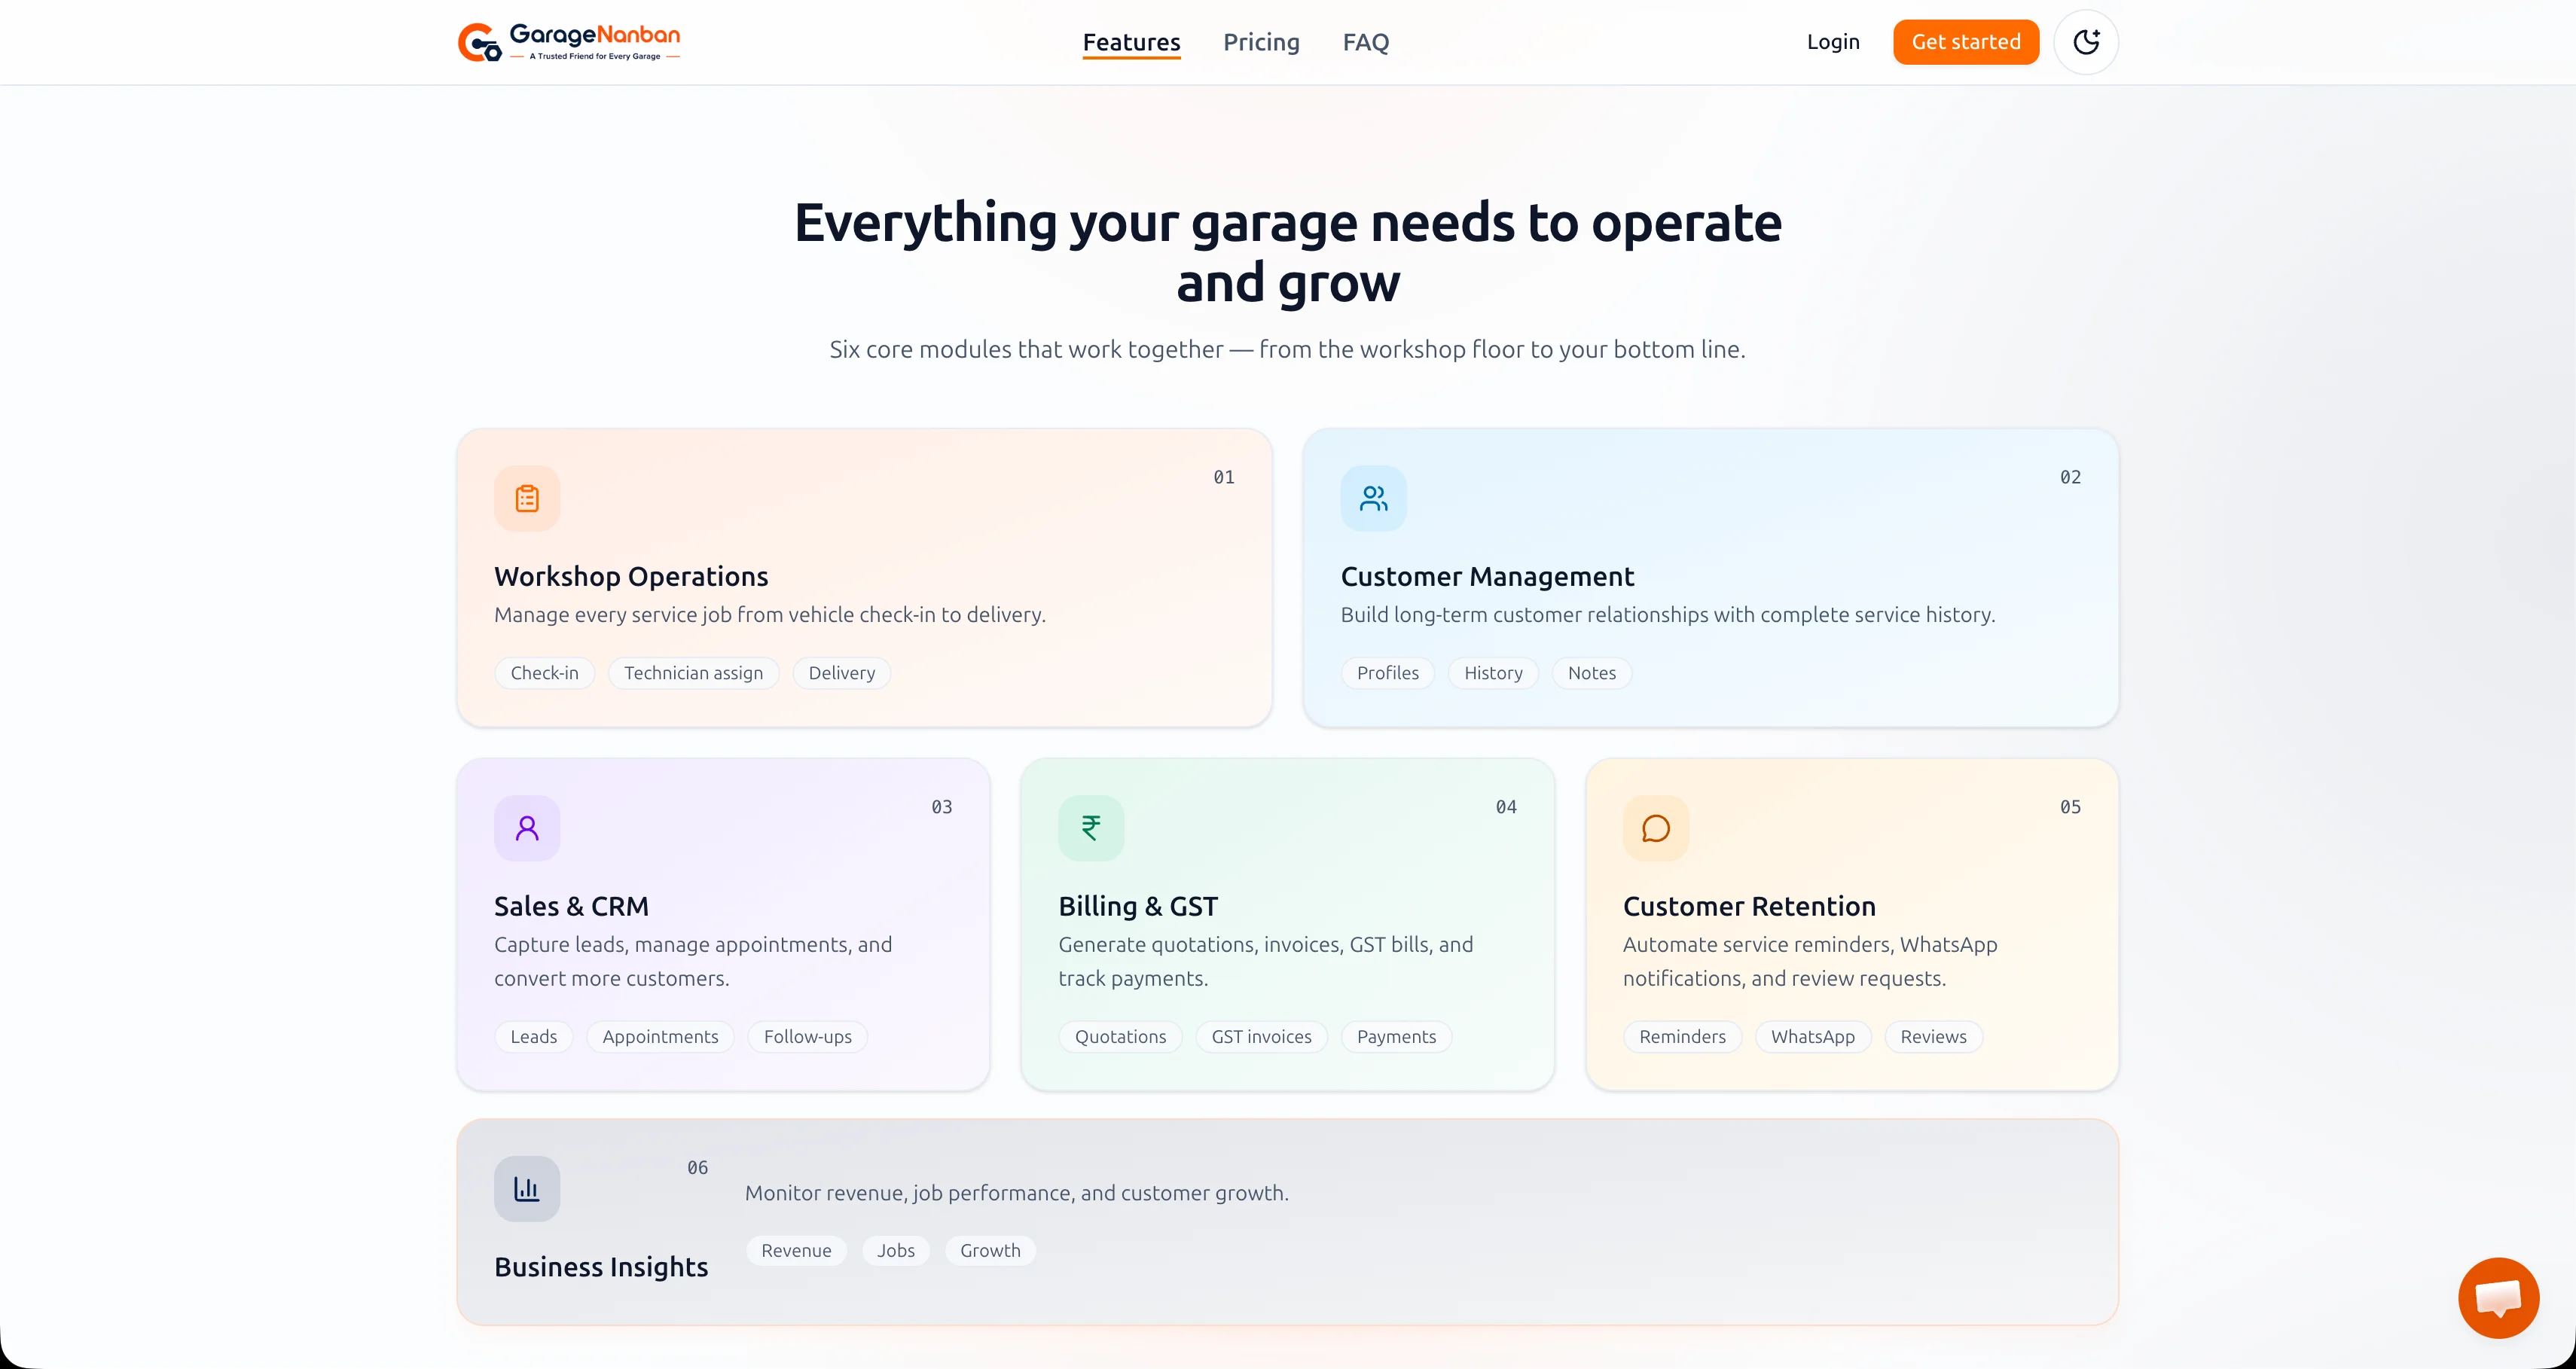This screenshot has height=1369, width=2576.
Task: Select the Profiles tag
Action: 1387,673
